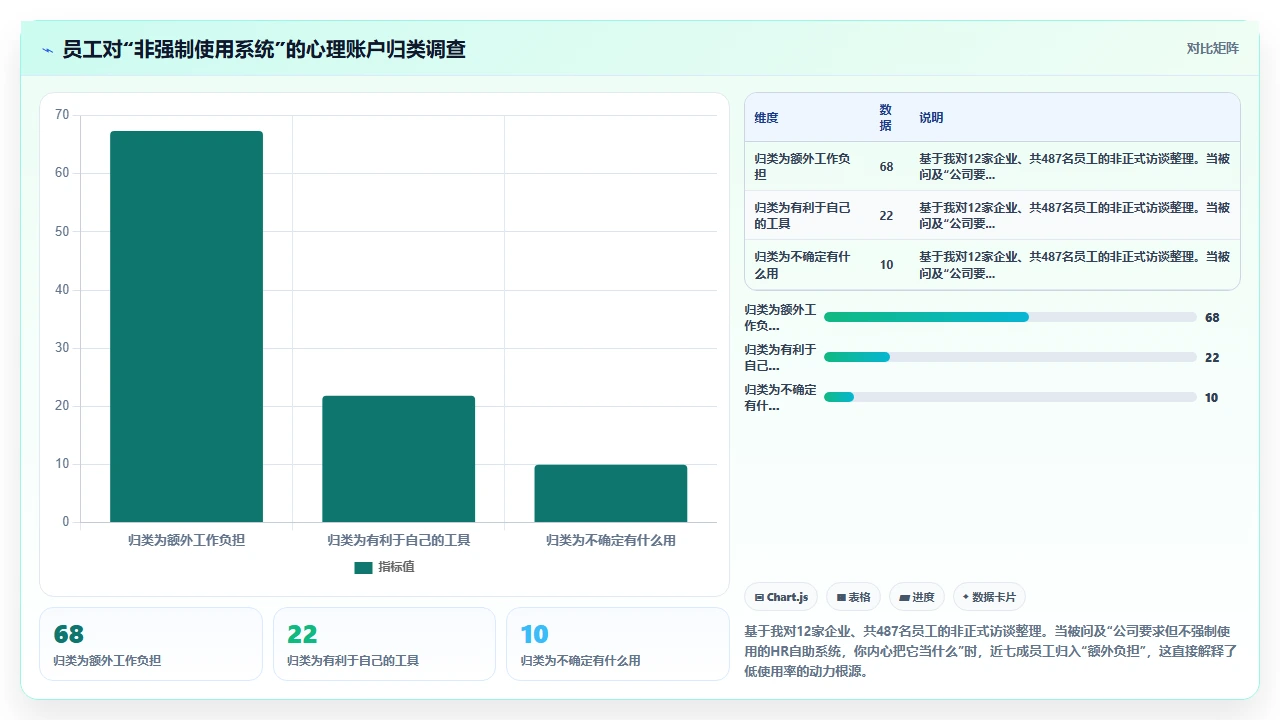Click the 表格 tag

click(853, 597)
